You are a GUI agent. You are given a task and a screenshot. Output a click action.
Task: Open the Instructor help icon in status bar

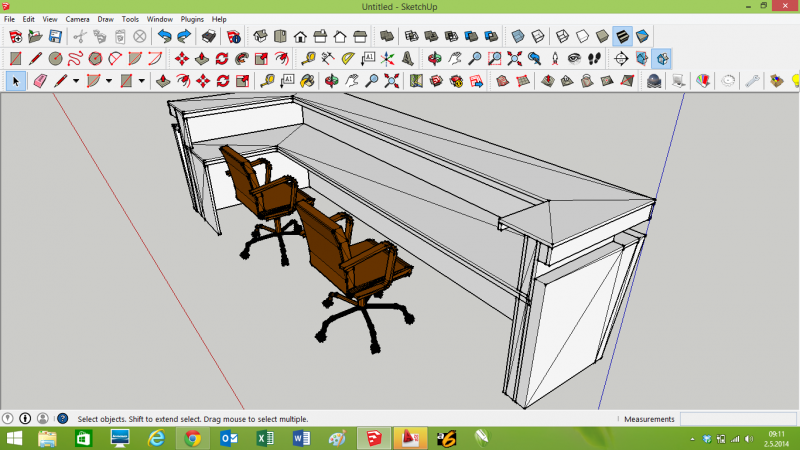click(x=63, y=418)
